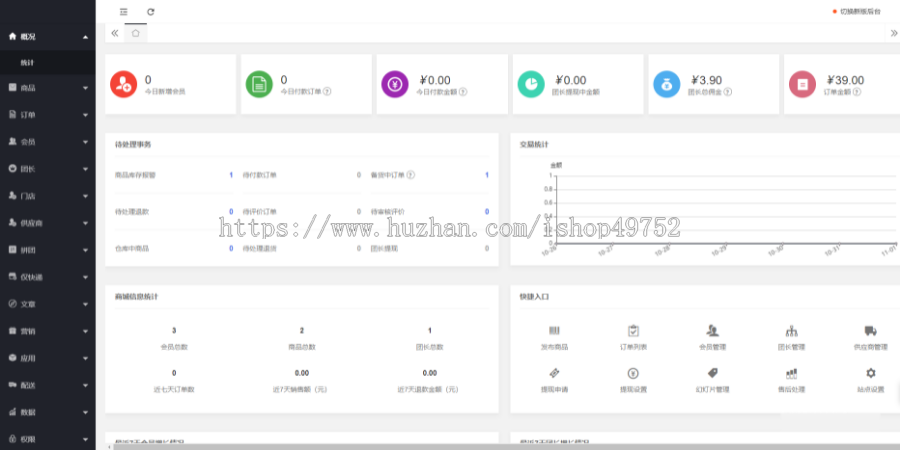Click the refresh icon in top bar
The image size is (900, 450).
point(150,11)
